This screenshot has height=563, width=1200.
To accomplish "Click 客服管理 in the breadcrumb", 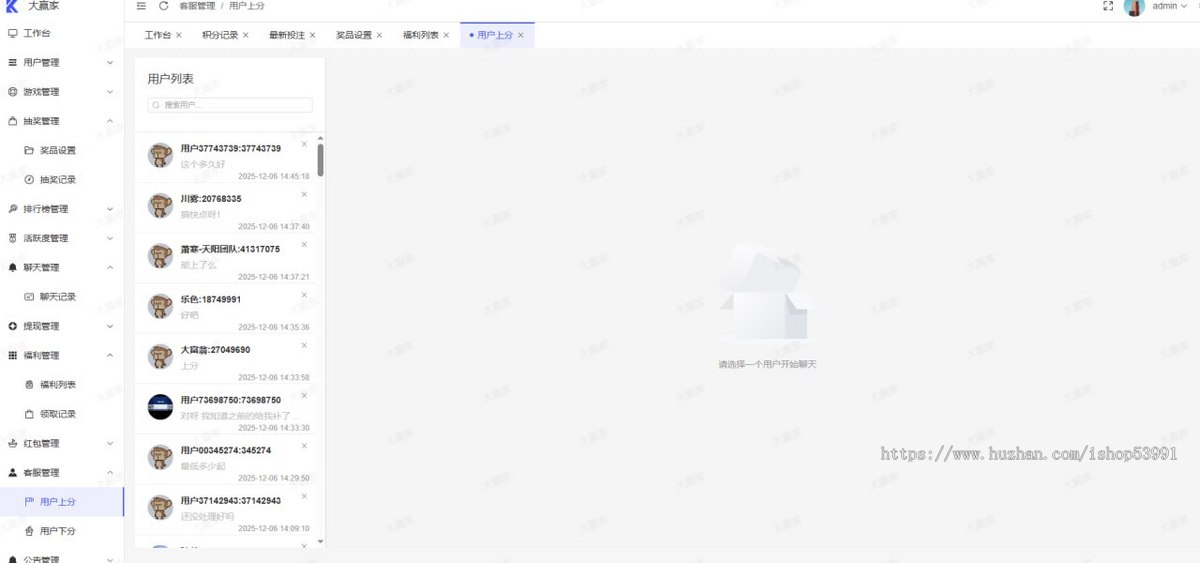I will click(x=198, y=6).
